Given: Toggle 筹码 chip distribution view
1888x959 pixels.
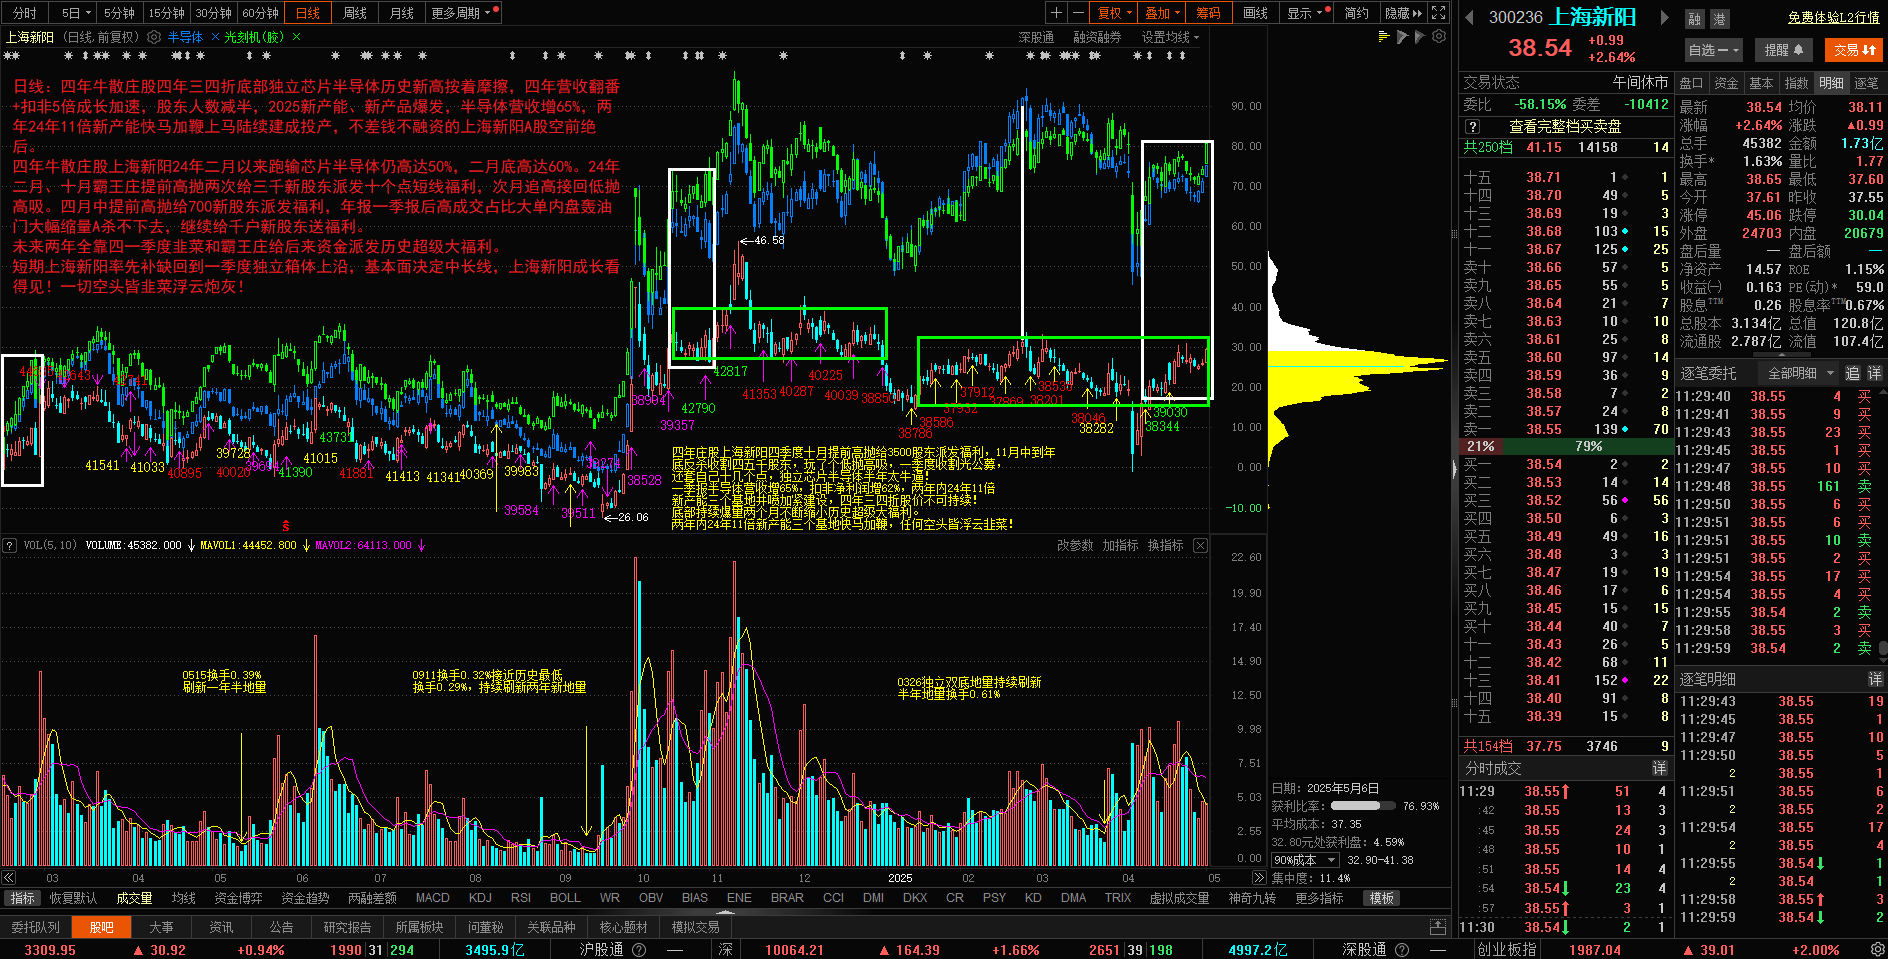Looking at the screenshot, I should coord(1209,13).
